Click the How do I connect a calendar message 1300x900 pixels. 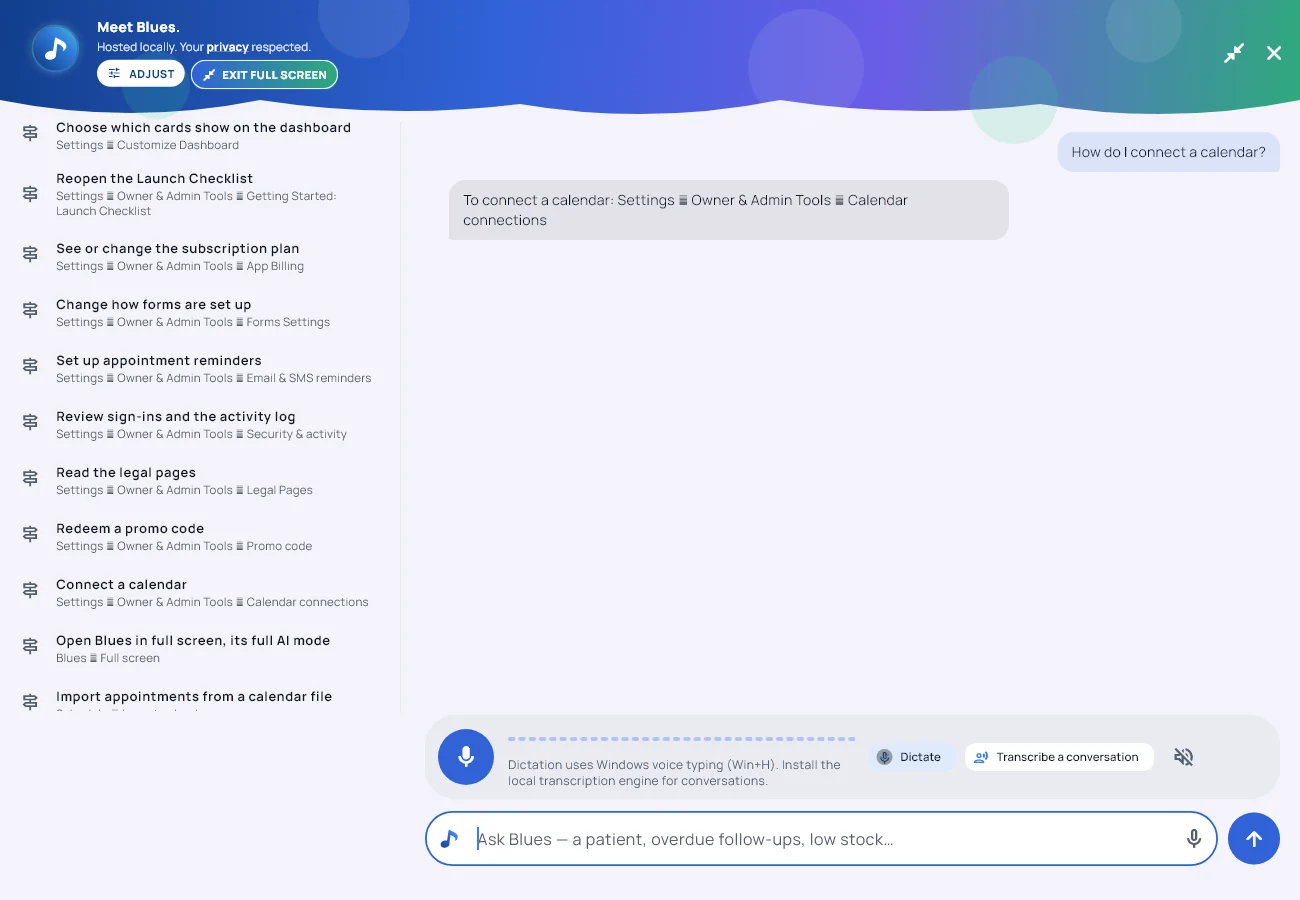1169,152
